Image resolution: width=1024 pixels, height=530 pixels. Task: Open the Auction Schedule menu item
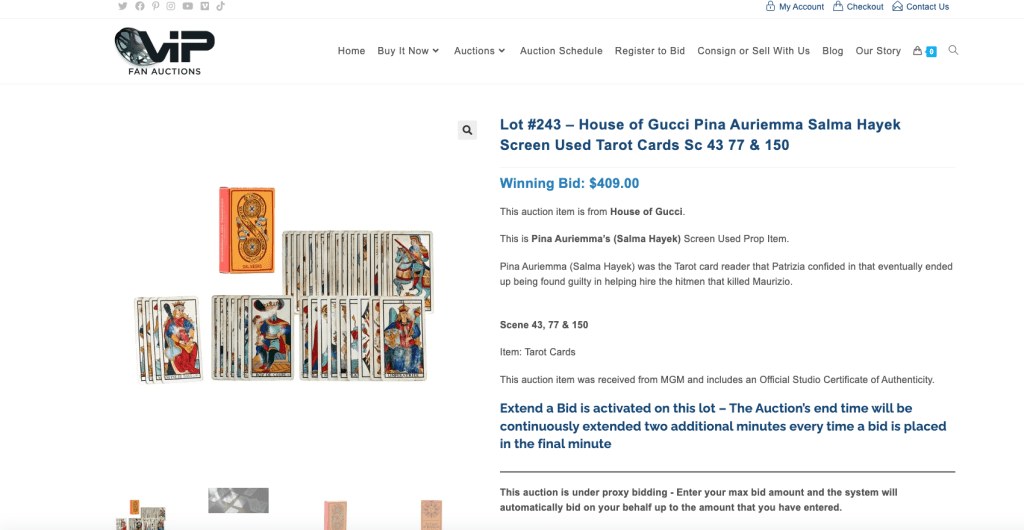[561, 51]
